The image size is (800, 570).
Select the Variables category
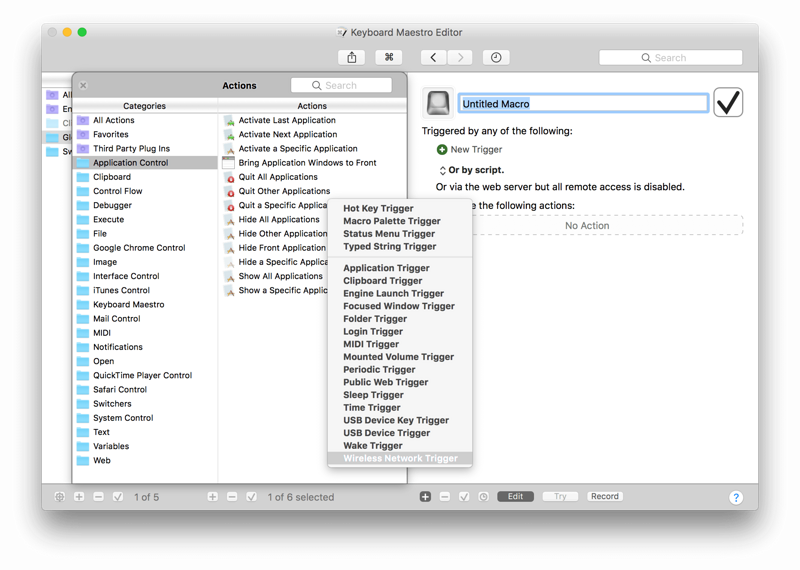[145, 447]
